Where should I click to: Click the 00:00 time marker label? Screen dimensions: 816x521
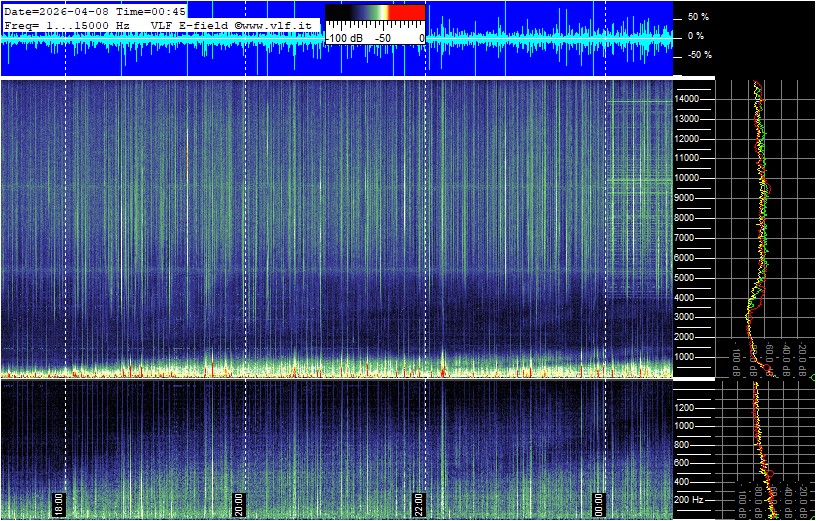point(600,503)
